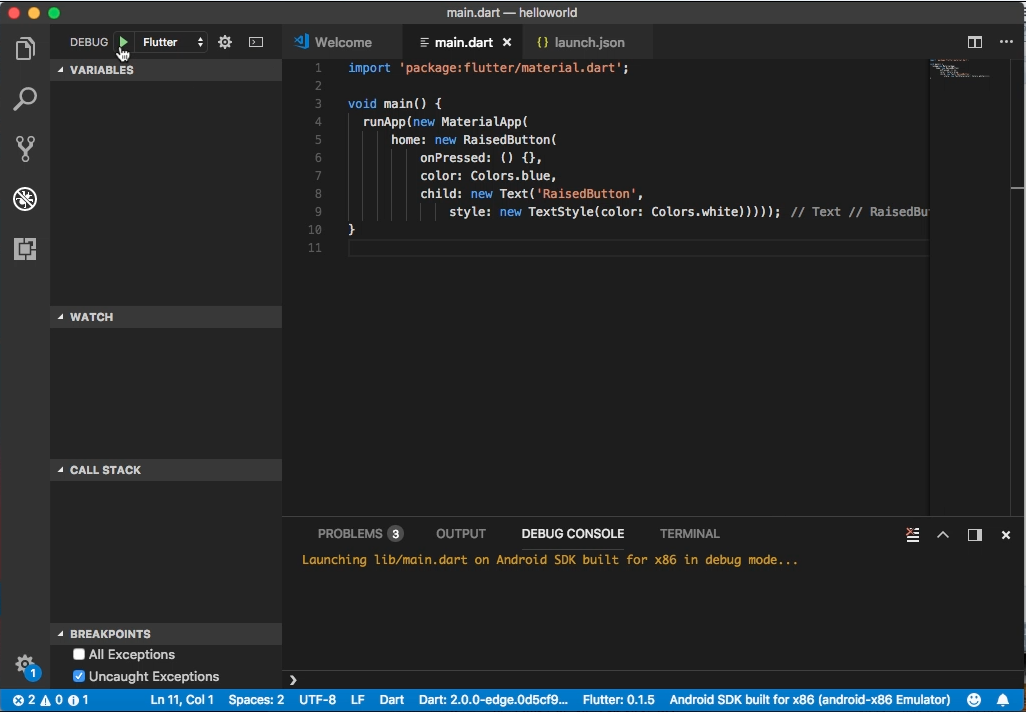Open the editor More Actions menu
1026x712 pixels.
1006,42
